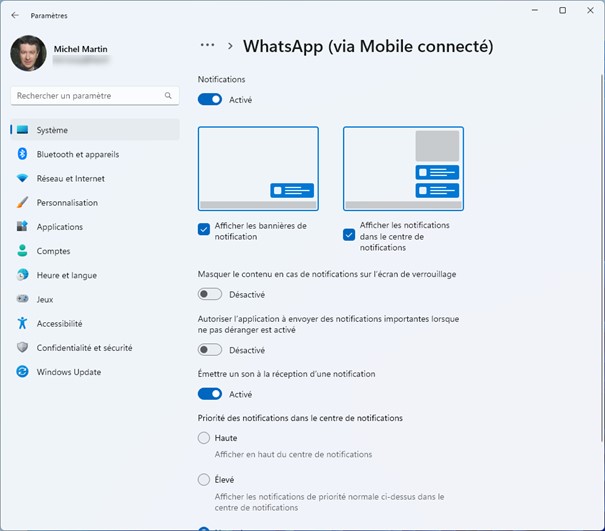Open Confidentialité et sécurité settings
This screenshot has height=531, width=605.
click(95, 347)
